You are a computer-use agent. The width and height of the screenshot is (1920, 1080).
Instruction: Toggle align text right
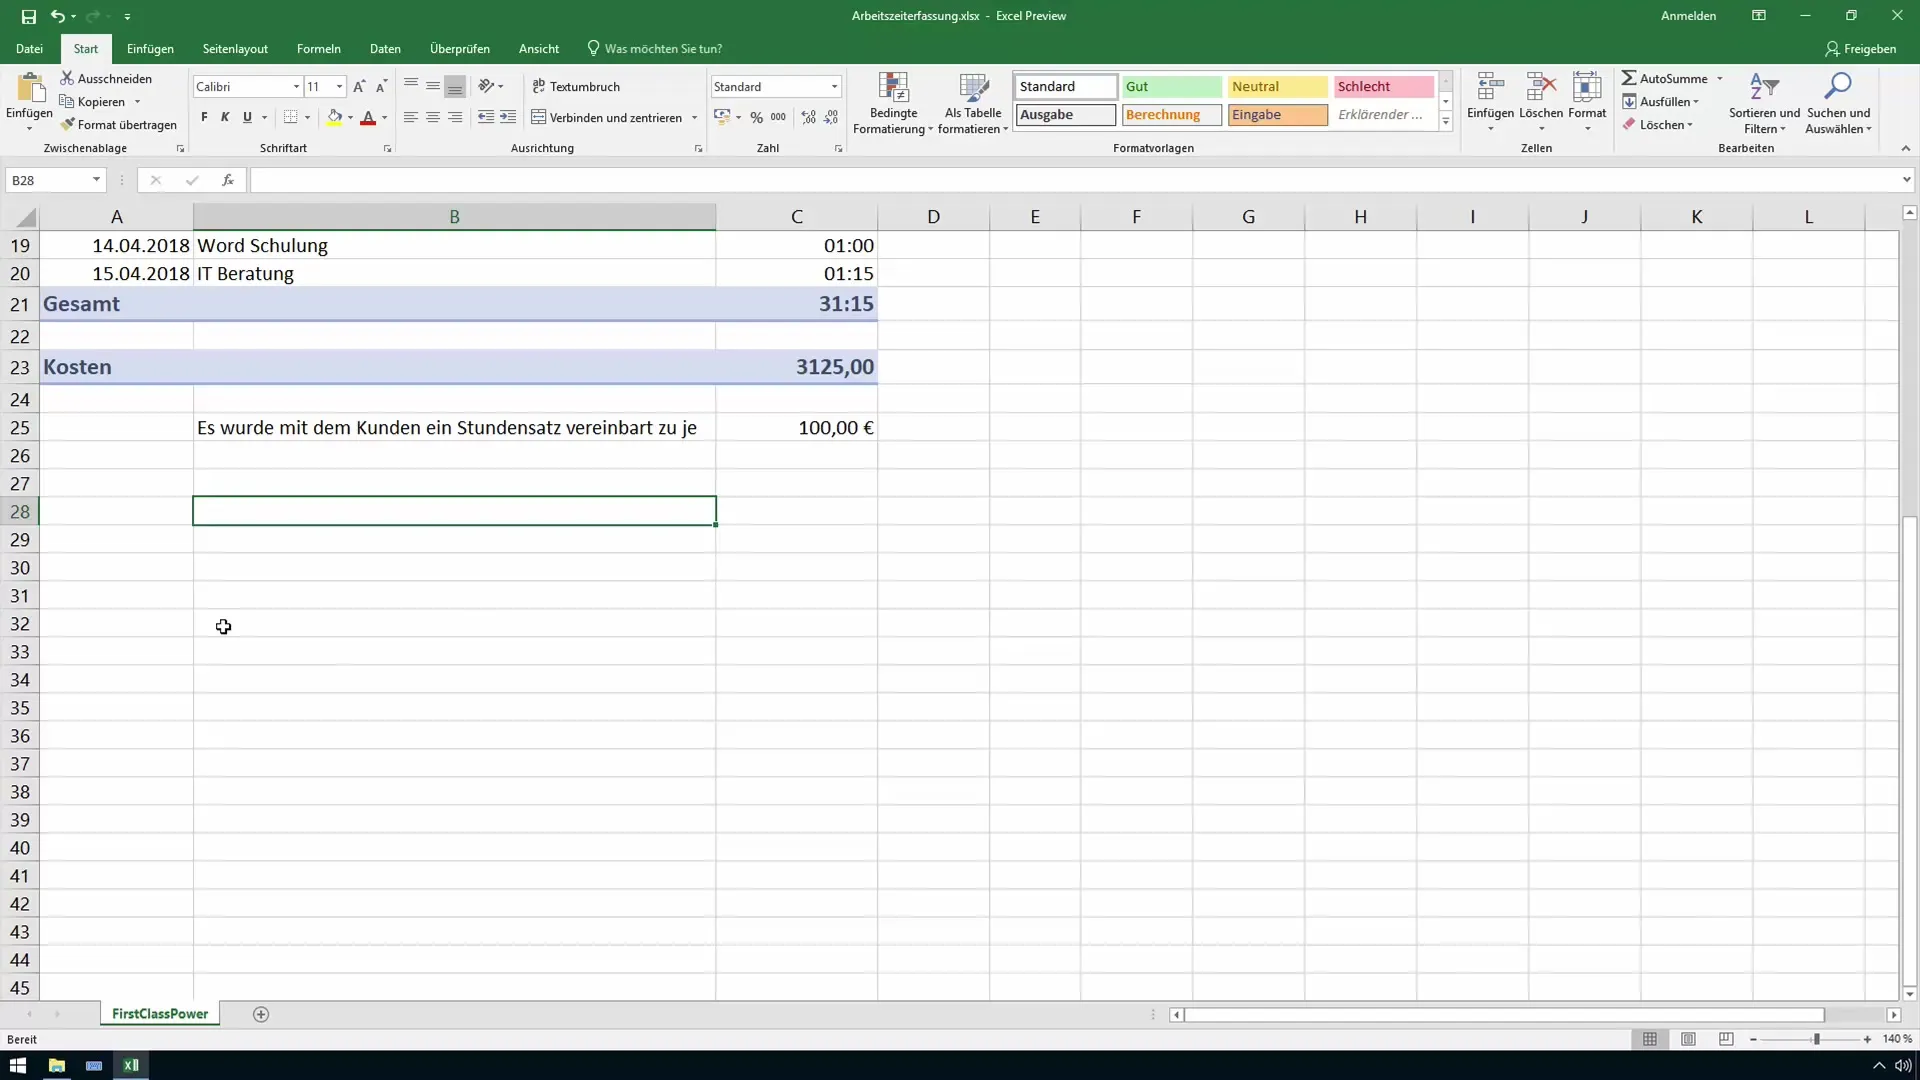click(455, 117)
